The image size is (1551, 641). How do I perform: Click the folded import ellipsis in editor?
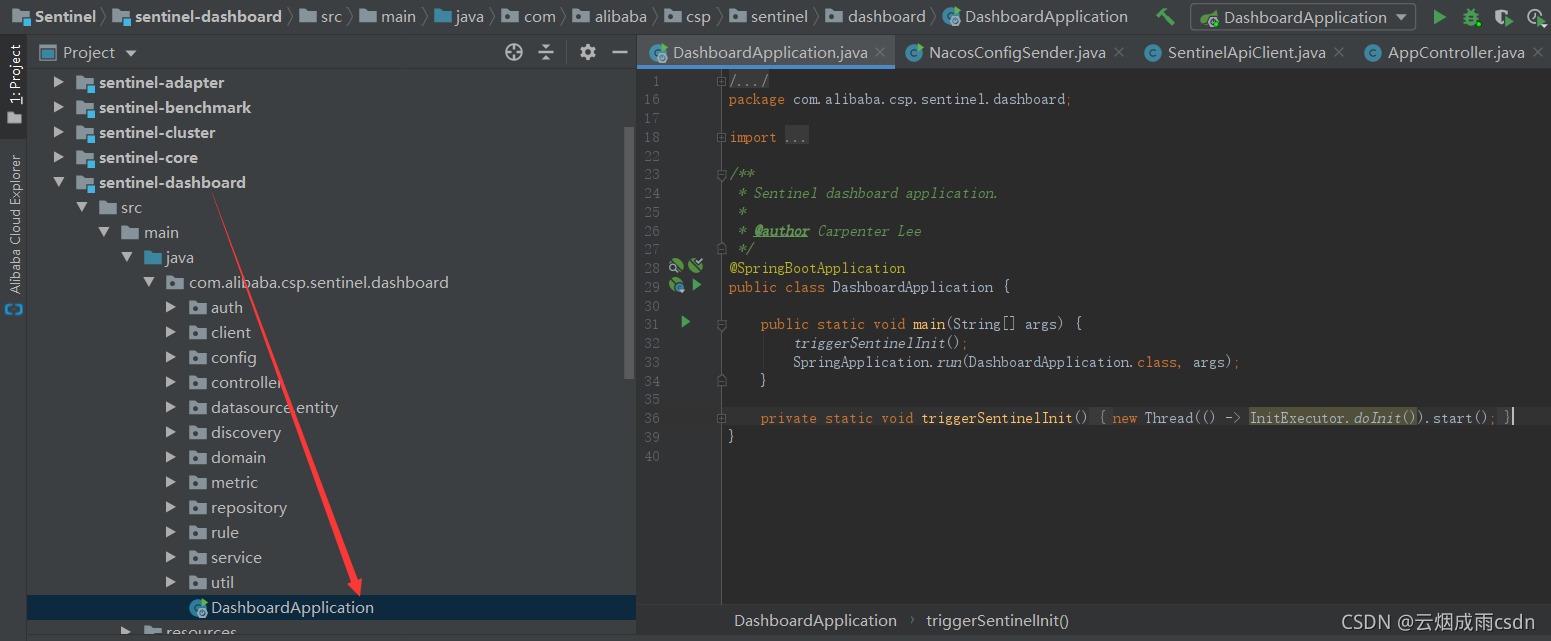pos(796,137)
